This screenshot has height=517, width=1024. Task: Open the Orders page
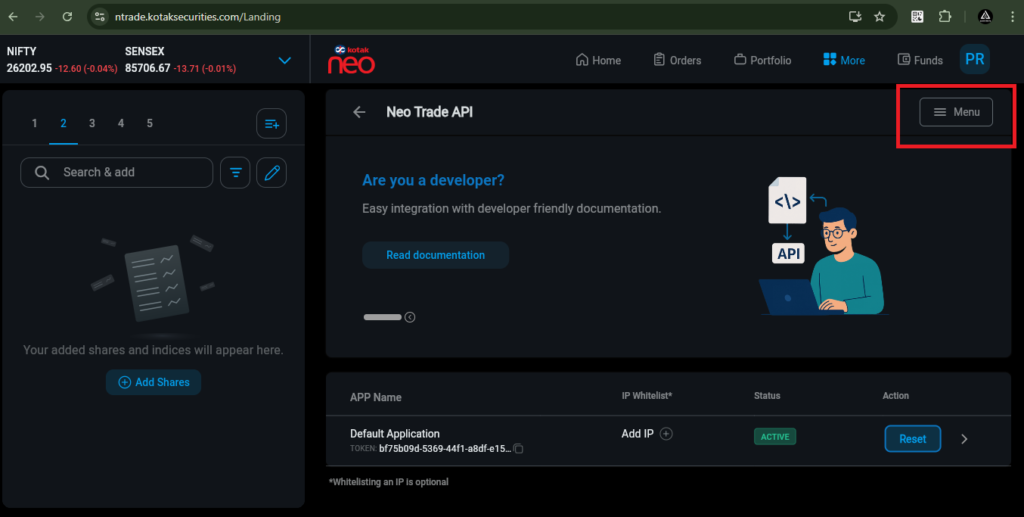[677, 60]
